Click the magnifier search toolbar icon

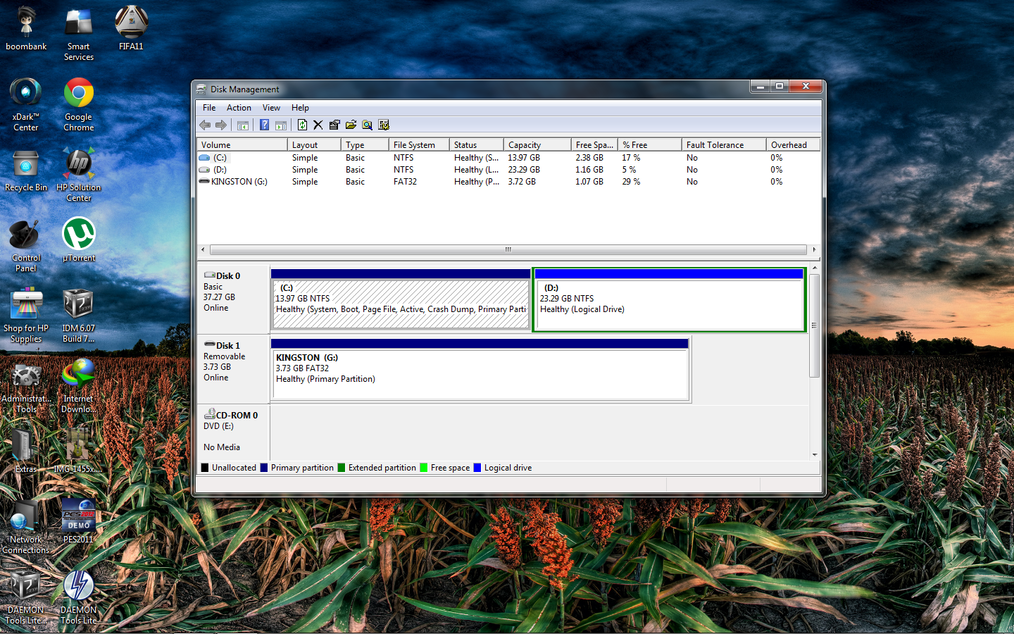367,125
